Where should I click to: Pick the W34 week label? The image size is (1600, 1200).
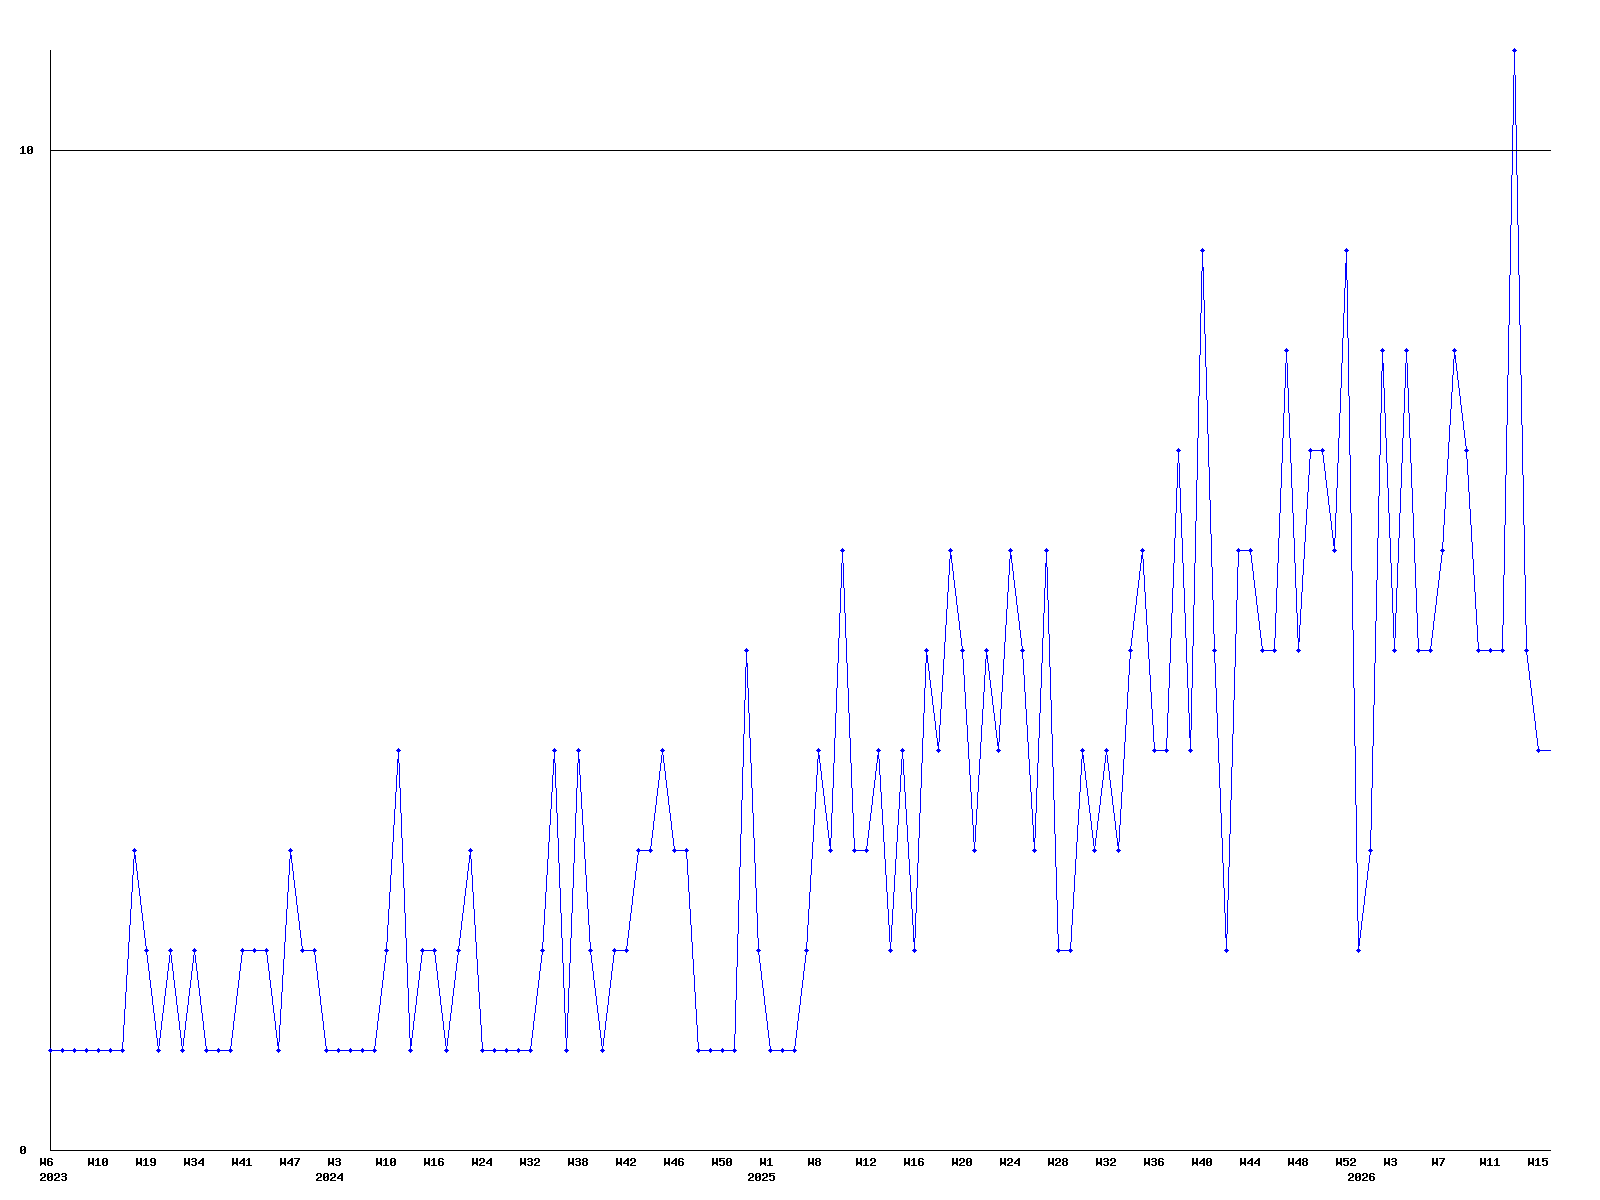click(194, 1162)
